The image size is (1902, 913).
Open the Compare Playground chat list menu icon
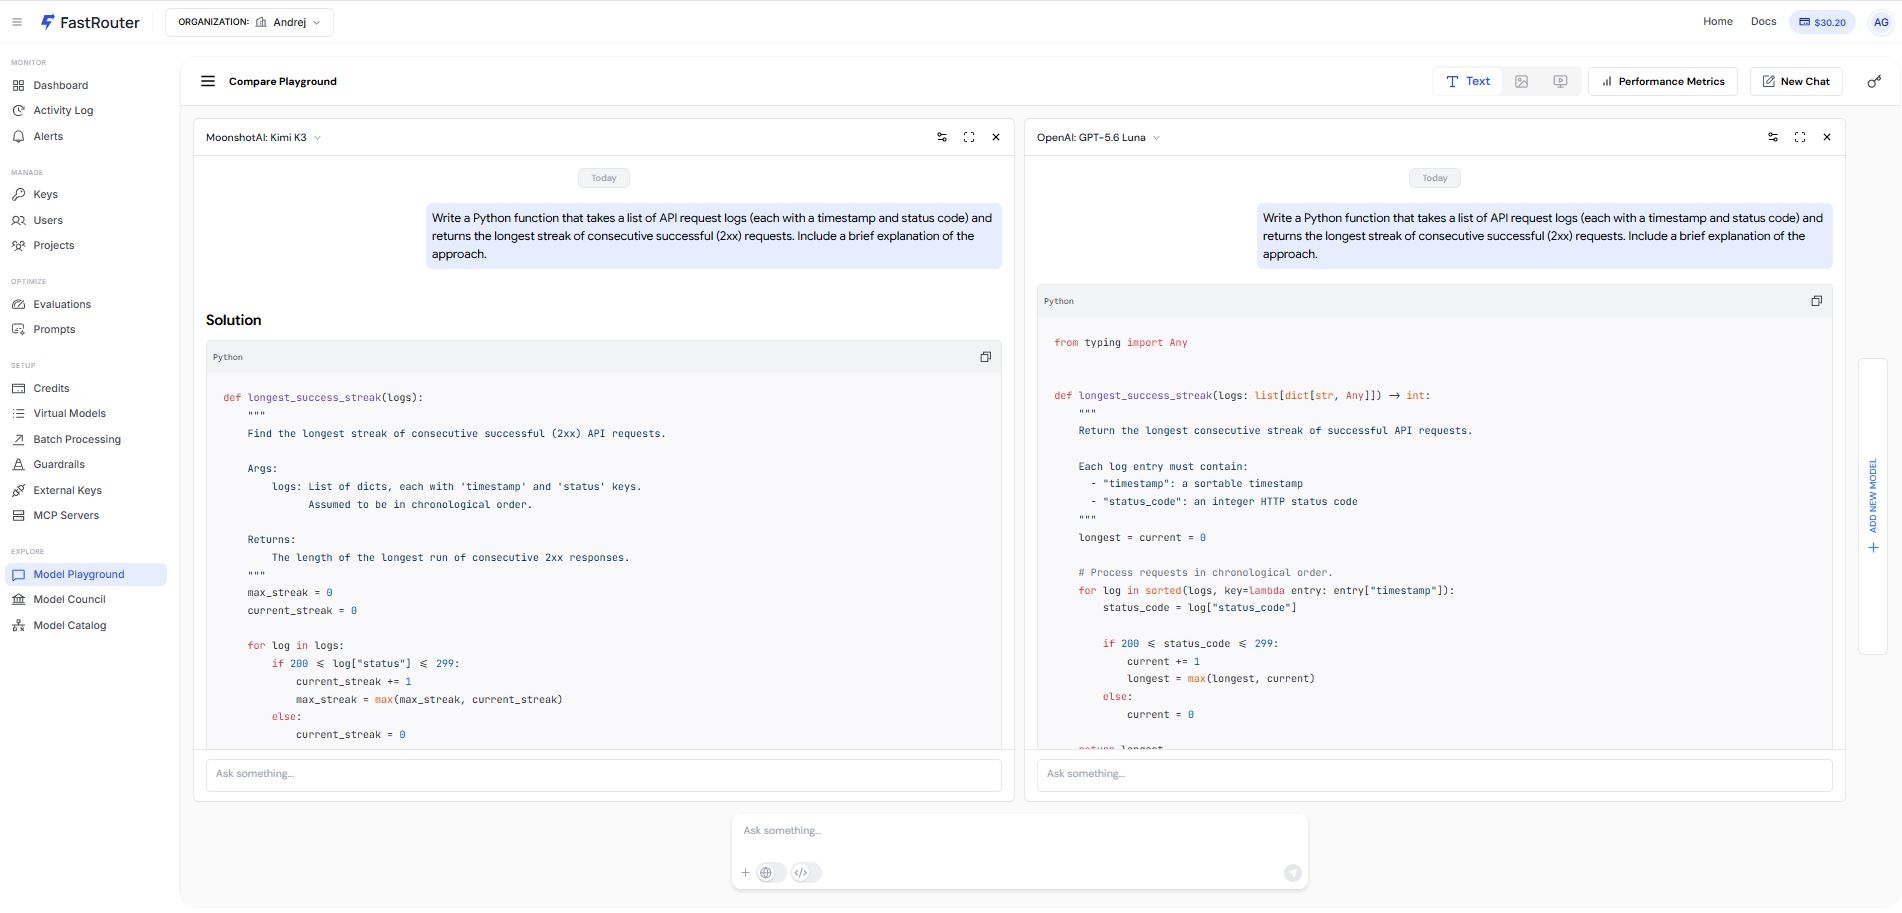pos(208,81)
